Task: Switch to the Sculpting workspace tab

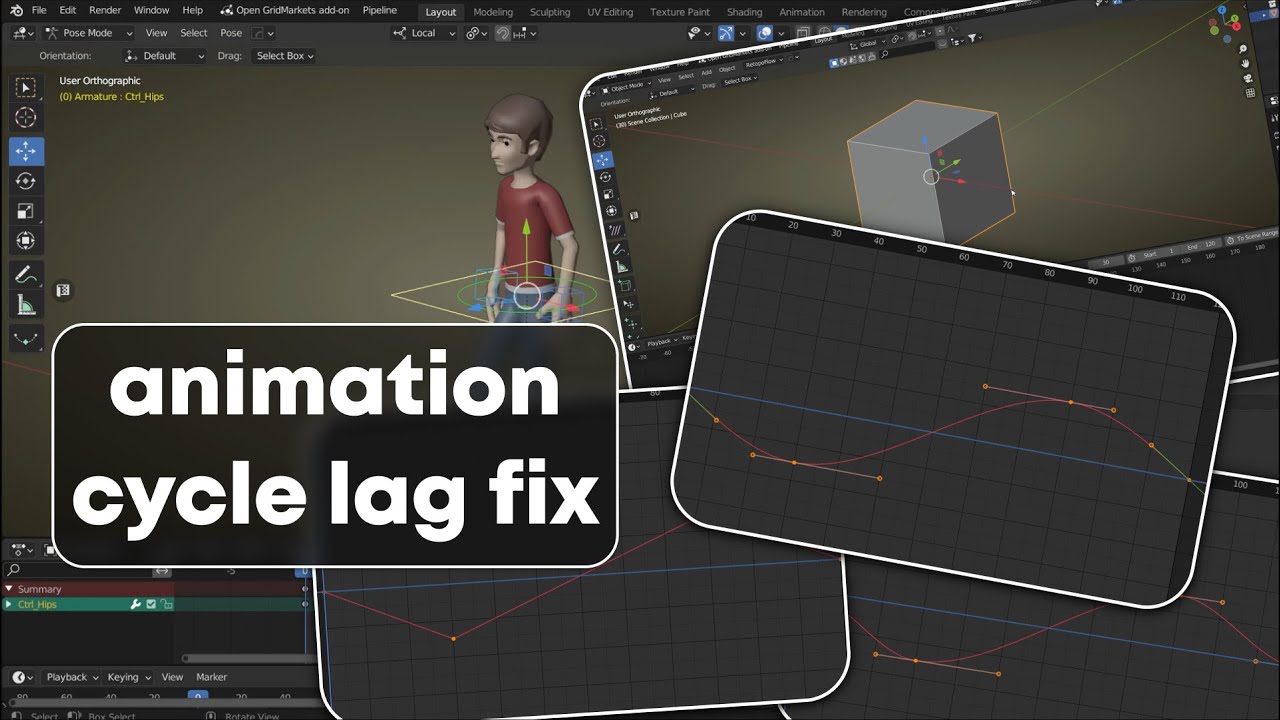Action: coord(550,12)
